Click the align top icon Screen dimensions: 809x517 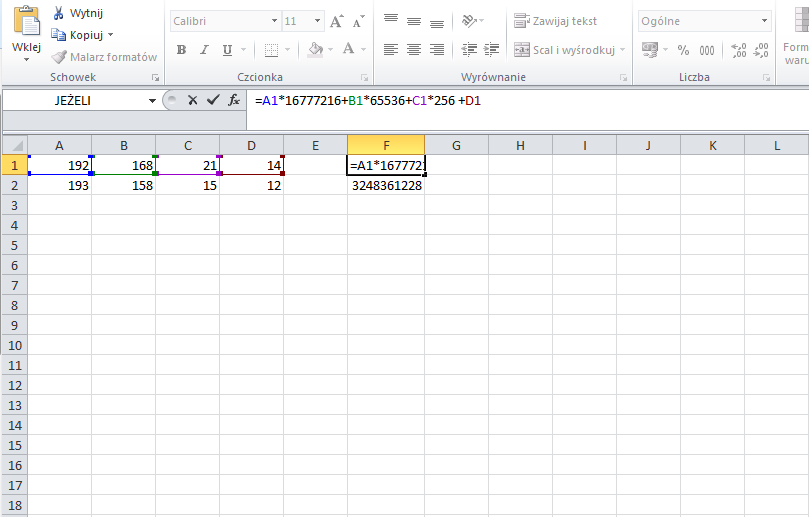pyautogui.click(x=391, y=21)
